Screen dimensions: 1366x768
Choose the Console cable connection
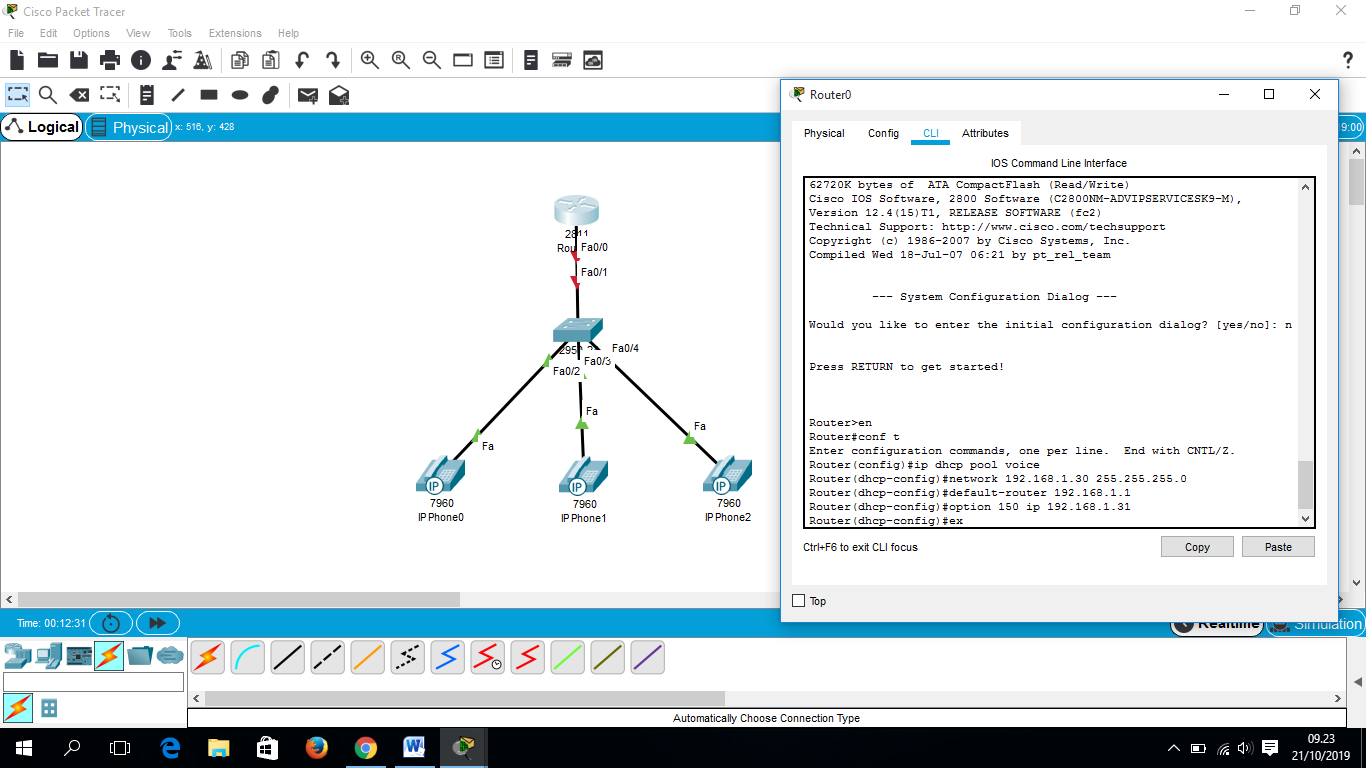[x=248, y=657]
